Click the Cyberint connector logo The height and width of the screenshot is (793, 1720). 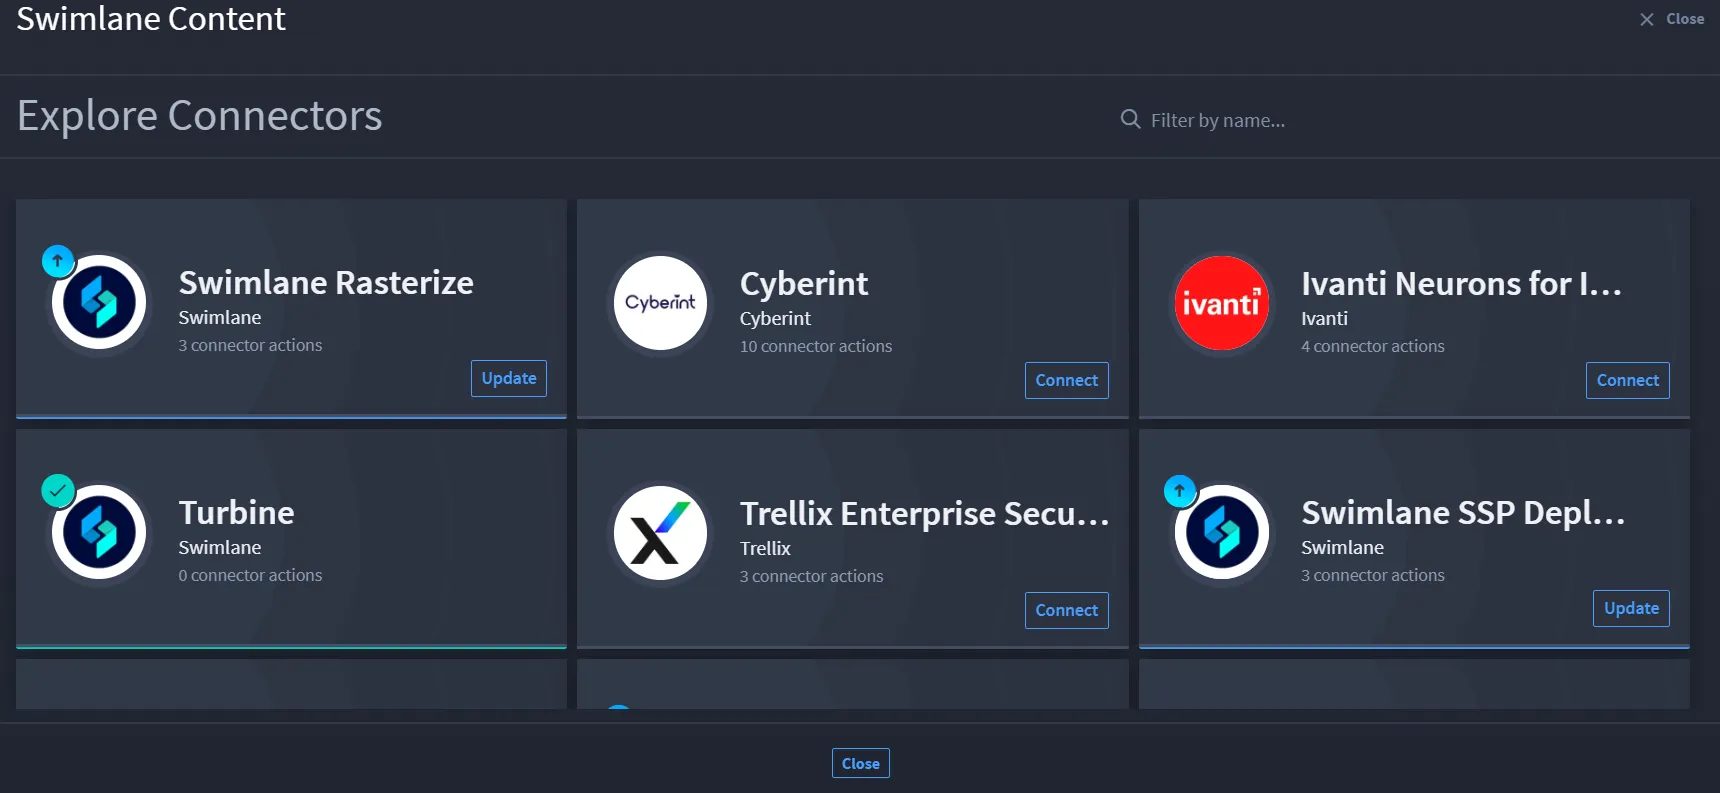[x=660, y=303]
